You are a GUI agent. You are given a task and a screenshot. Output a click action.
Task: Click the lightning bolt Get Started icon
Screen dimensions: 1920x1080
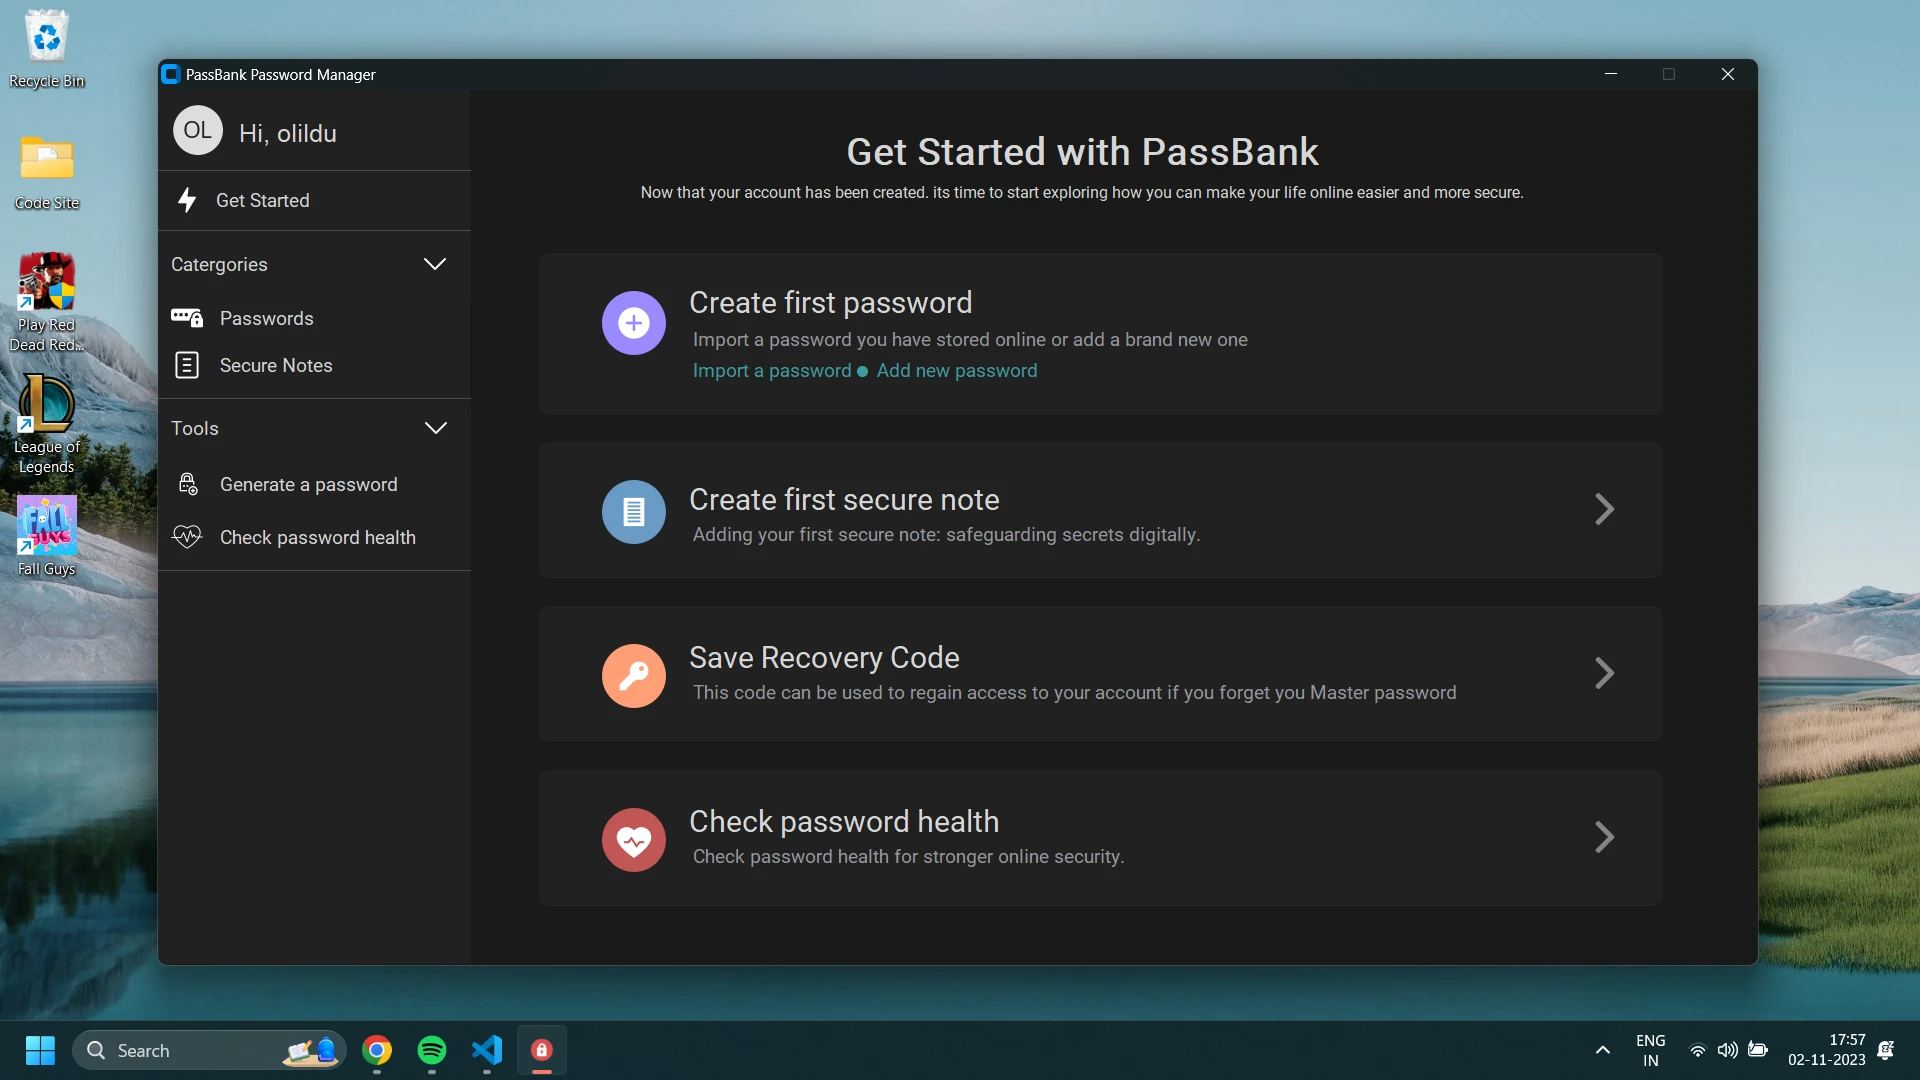[x=187, y=200]
